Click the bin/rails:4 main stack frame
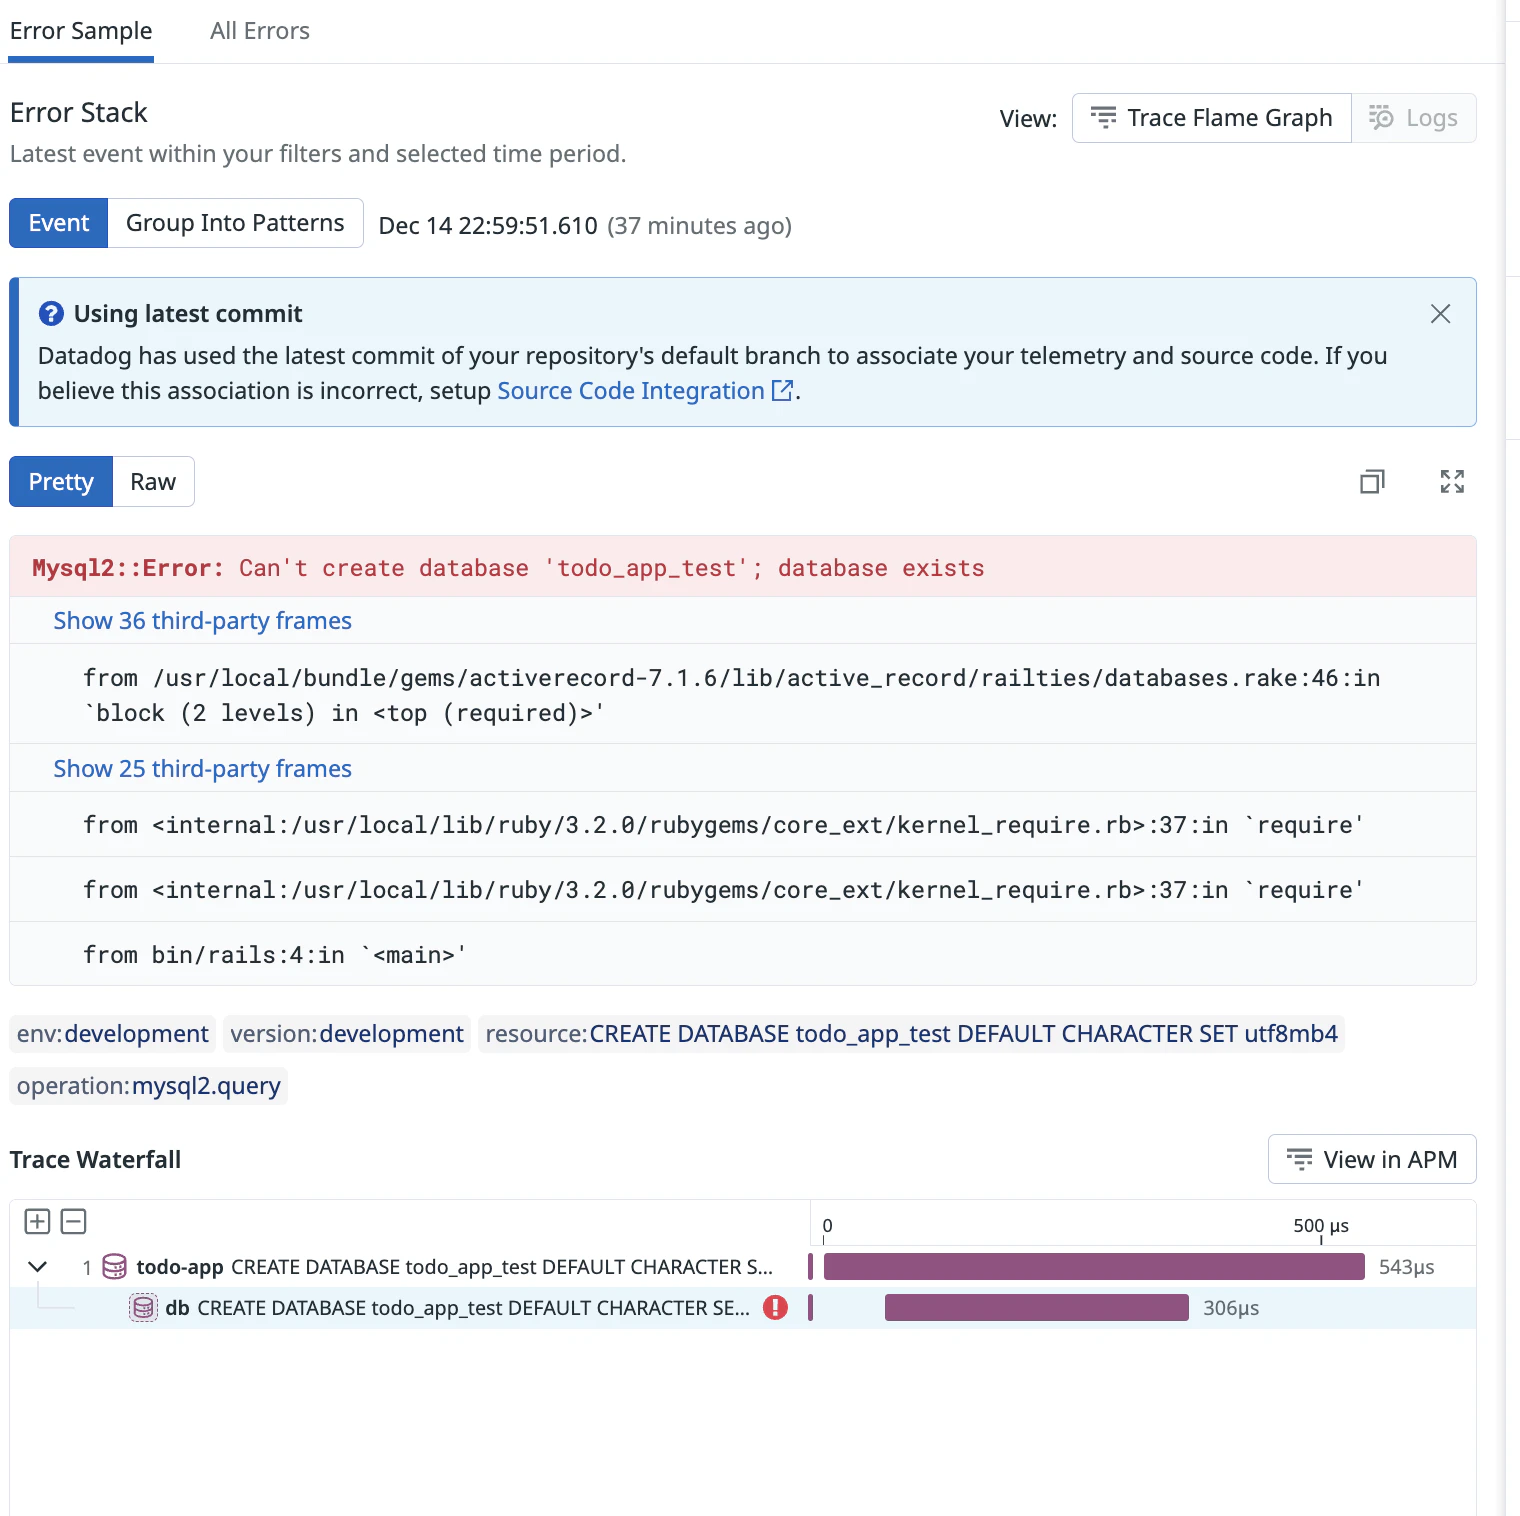 (743, 955)
